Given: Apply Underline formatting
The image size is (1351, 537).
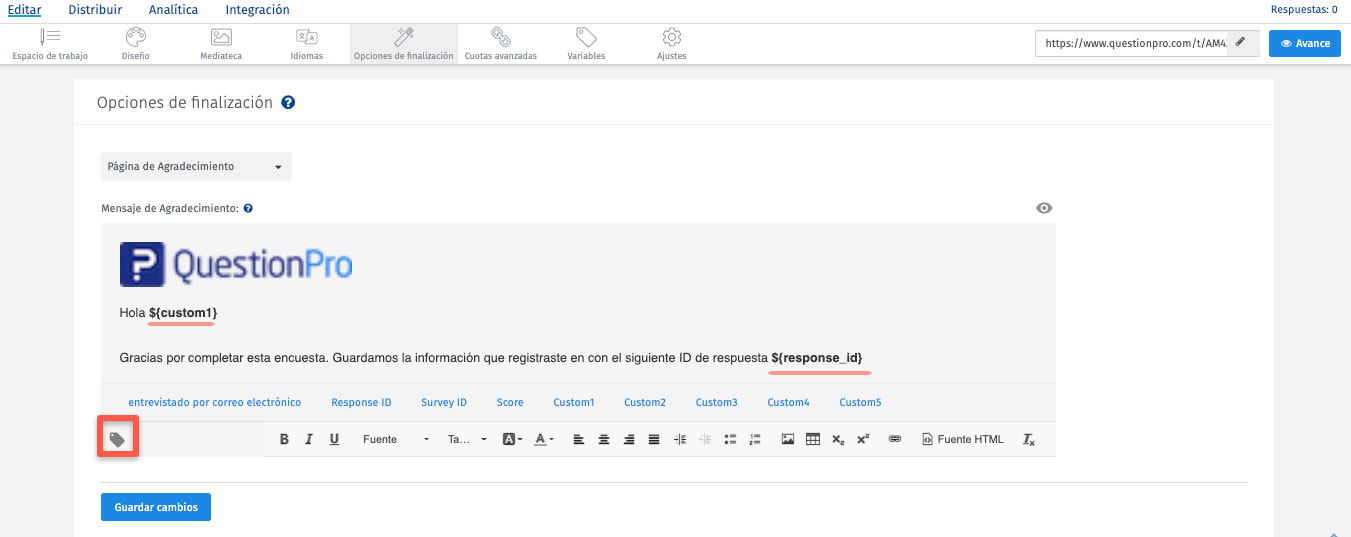Looking at the screenshot, I should (334, 439).
